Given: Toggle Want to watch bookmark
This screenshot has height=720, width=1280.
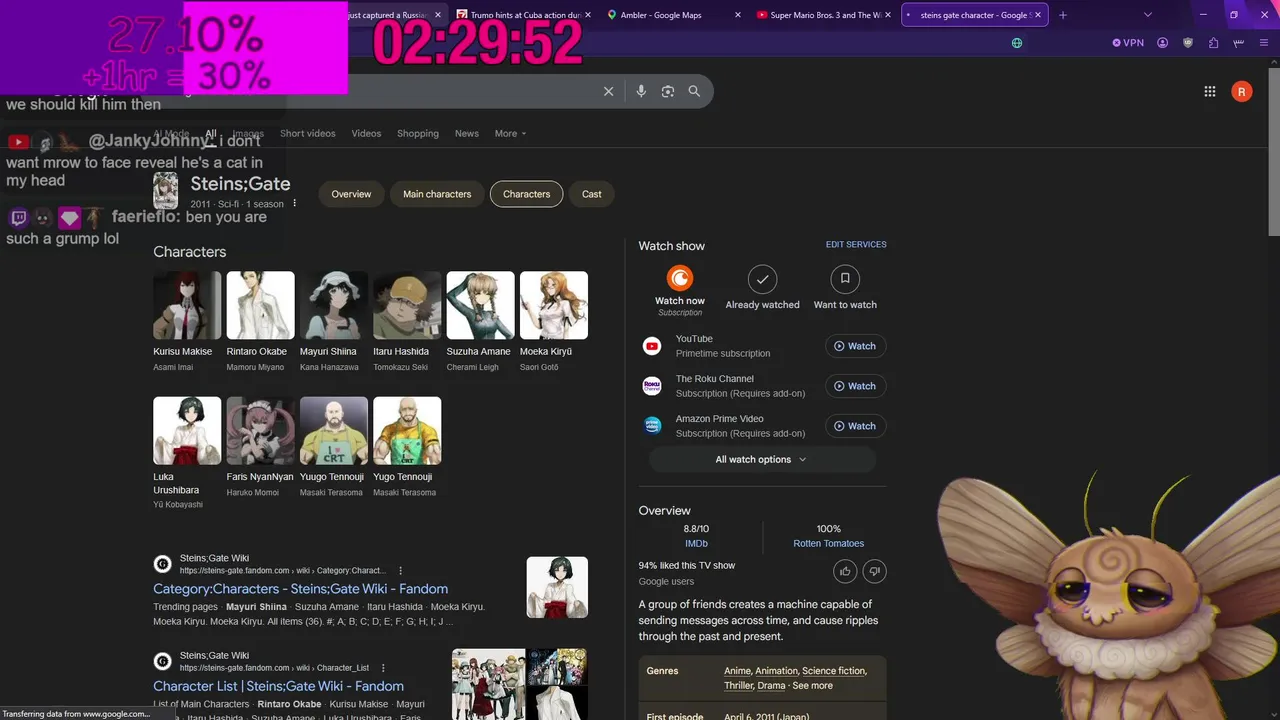Looking at the screenshot, I should pyautogui.click(x=845, y=278).
